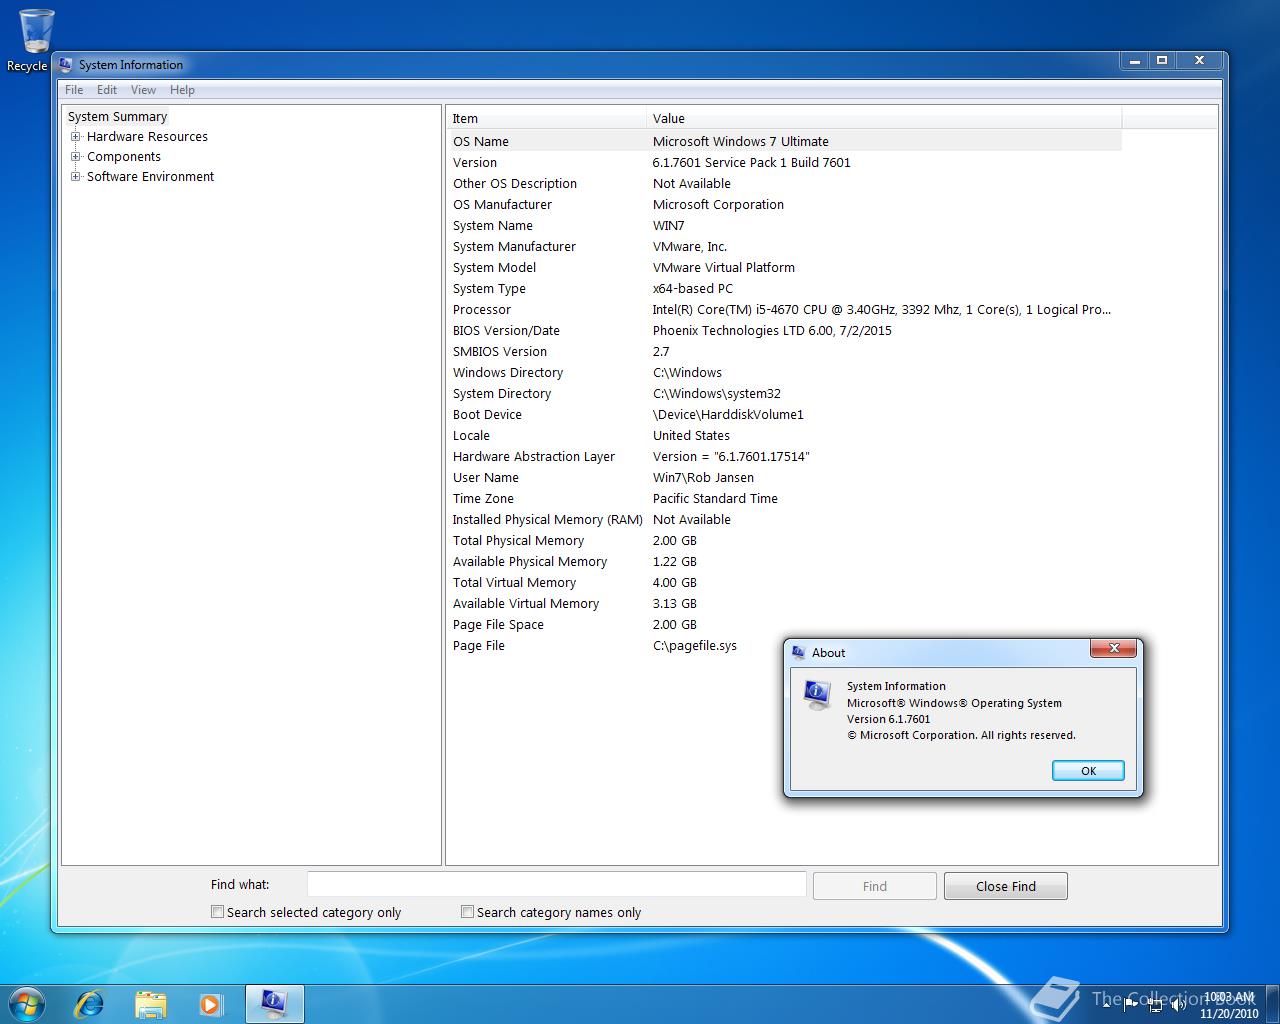The width and height of the screenshot is (1280, 1024).
Task: Select Components tree label
Action: point(123,157)
